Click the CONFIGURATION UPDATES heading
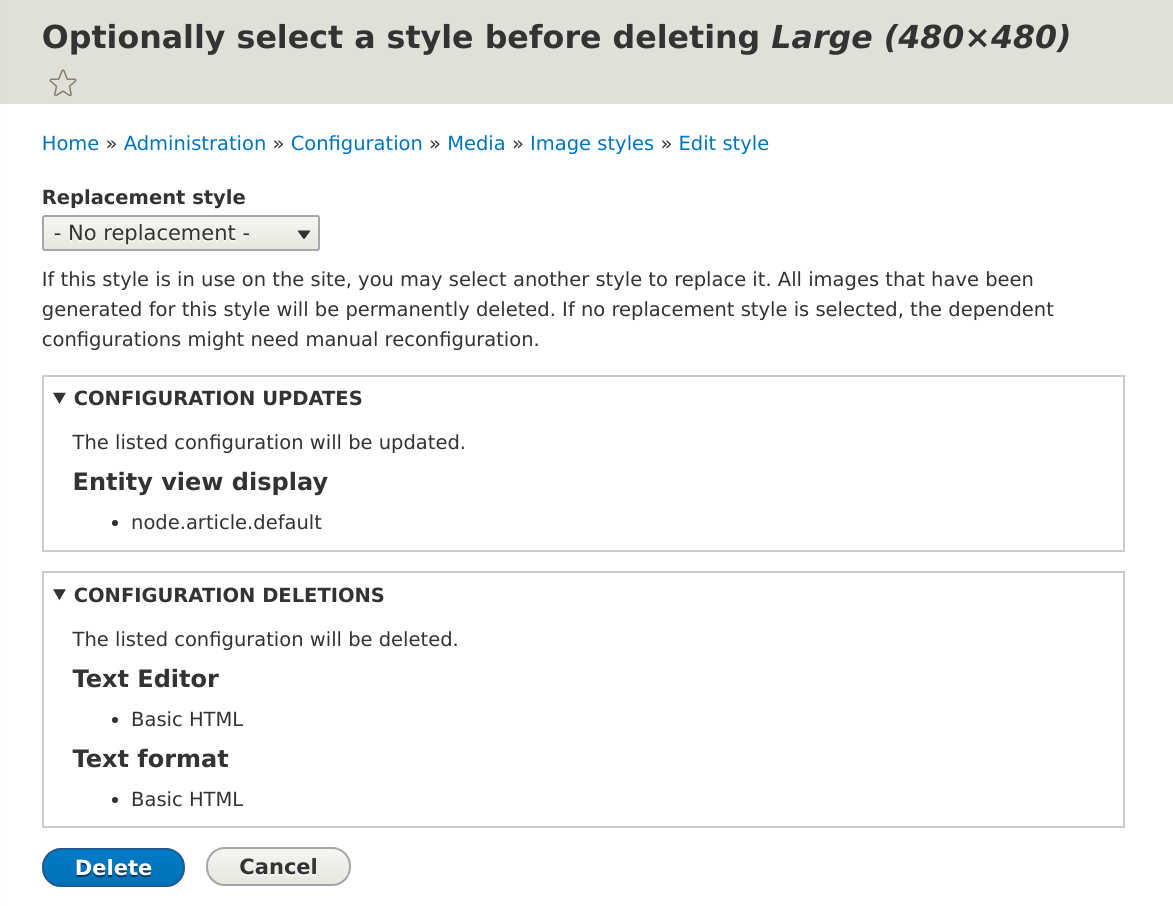The image size is (1173, 906). (x=218, y=398)
